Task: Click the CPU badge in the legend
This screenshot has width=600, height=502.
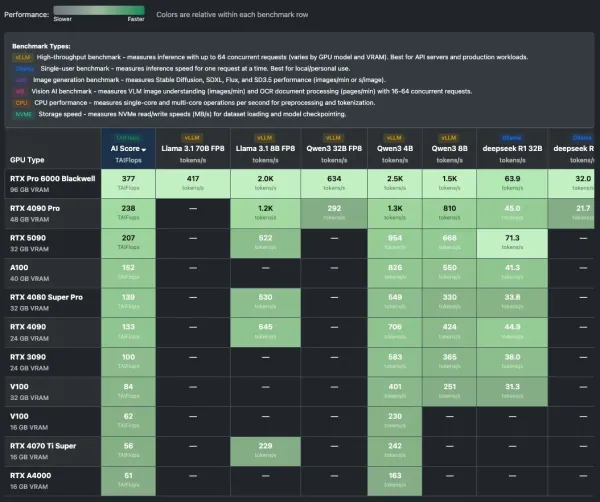Action: click(x=21, y=102)
